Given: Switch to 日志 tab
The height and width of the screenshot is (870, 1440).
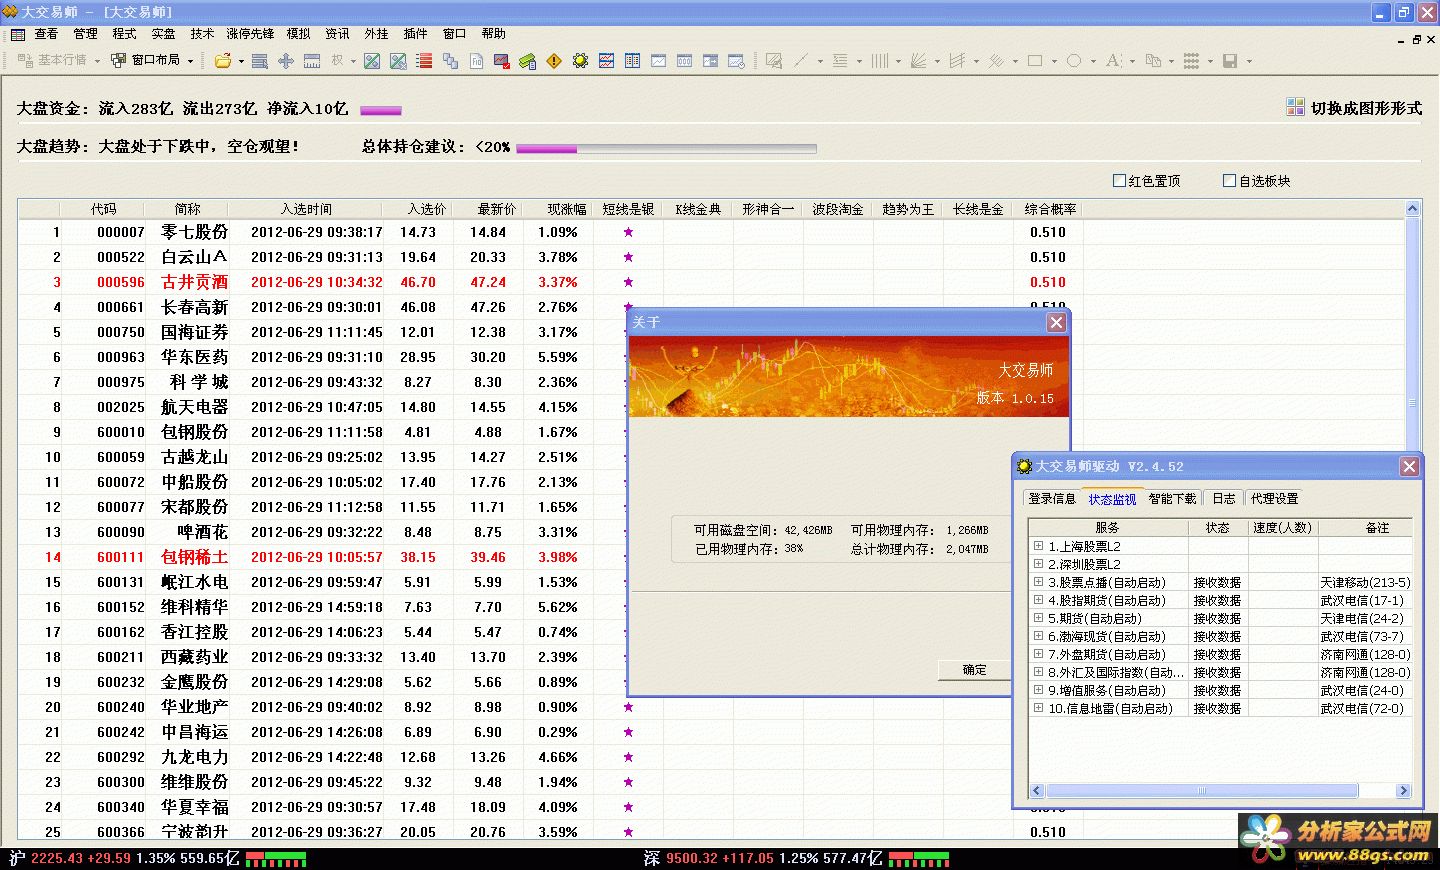Looking at the screenshot, I should 1223,498.
